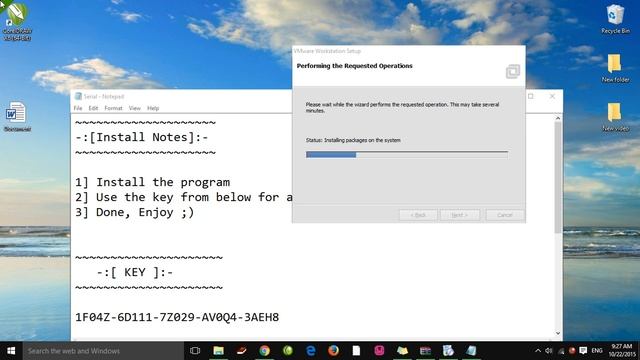640x360 pixels.
Task: Click the Notepad scrollbar up arrow
Action: [x=558, y=118]
